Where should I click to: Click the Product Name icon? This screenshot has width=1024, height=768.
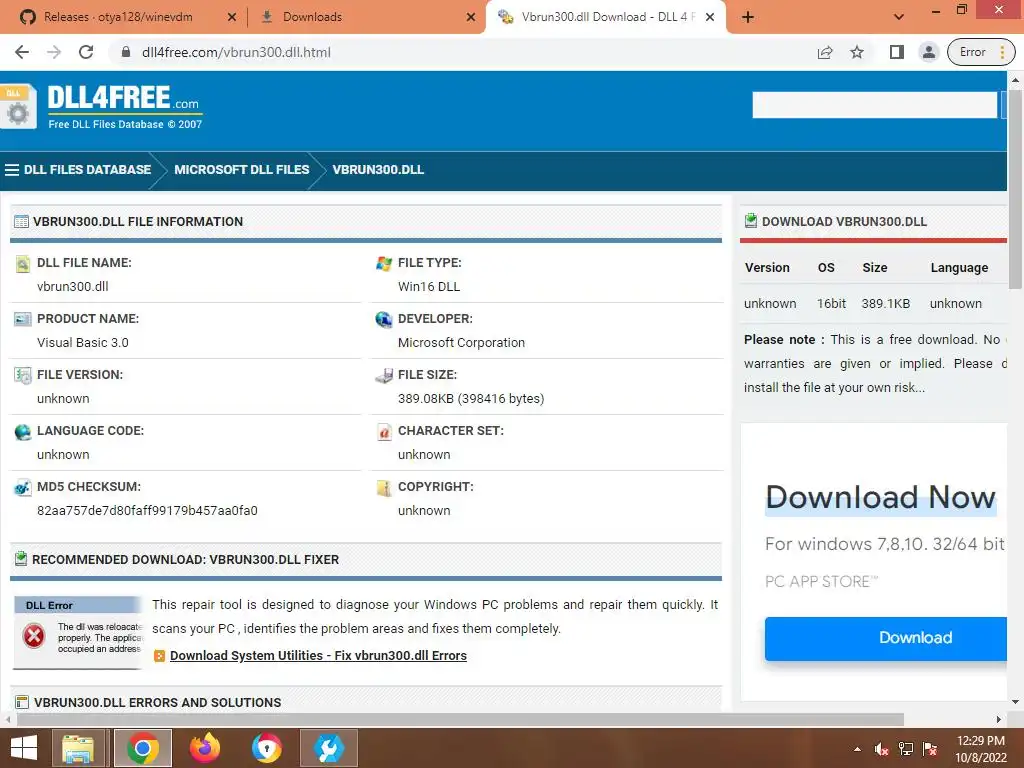pyautogui.click(x=22, y=319)
